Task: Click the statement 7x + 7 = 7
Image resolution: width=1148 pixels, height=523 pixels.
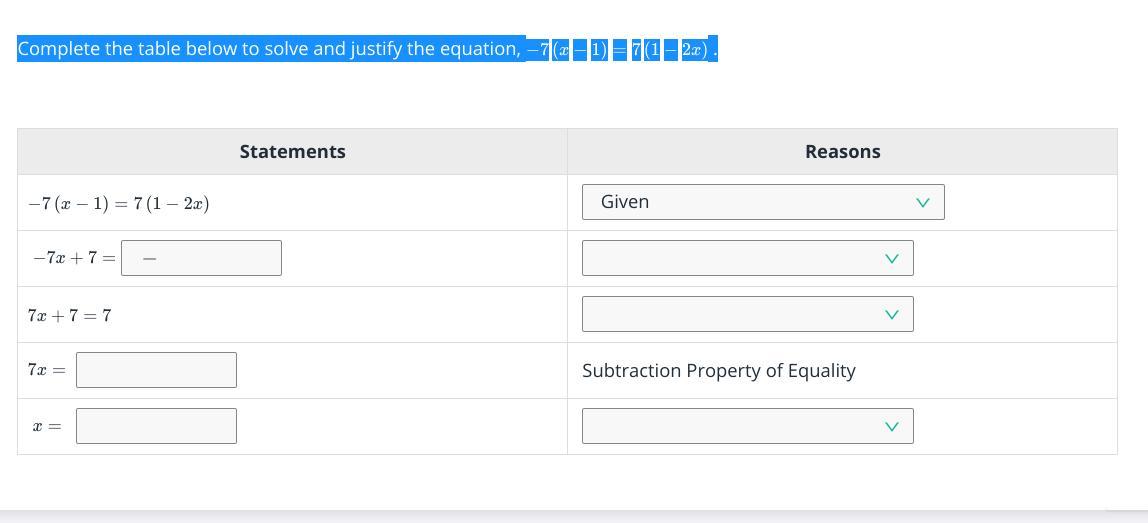Action: click(x=70, y=316)
